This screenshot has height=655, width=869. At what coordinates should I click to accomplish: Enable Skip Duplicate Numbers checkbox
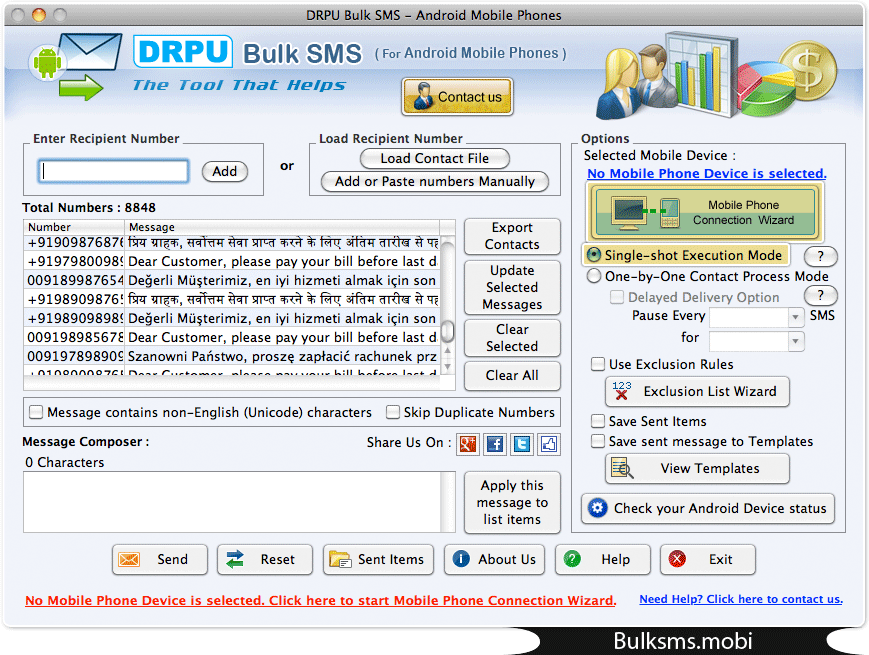393,412
